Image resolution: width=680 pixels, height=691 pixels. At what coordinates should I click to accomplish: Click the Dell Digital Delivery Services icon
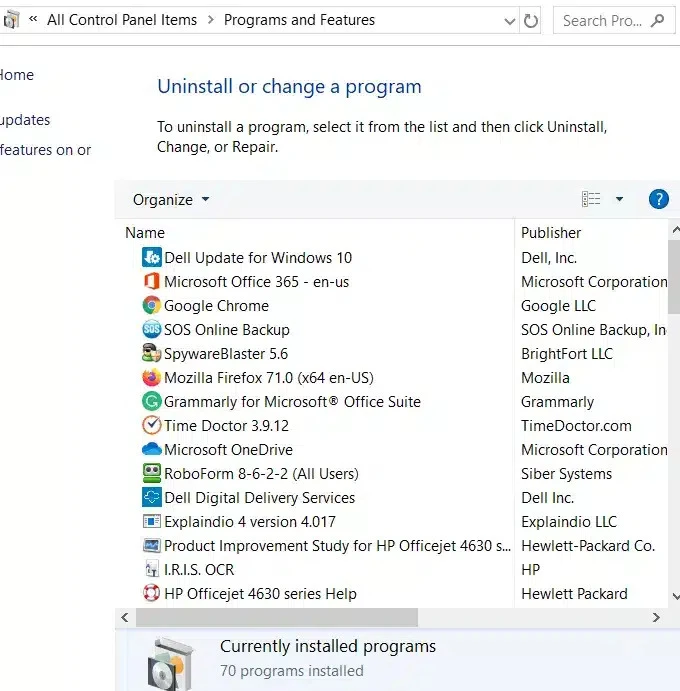[x=152, y=497]
